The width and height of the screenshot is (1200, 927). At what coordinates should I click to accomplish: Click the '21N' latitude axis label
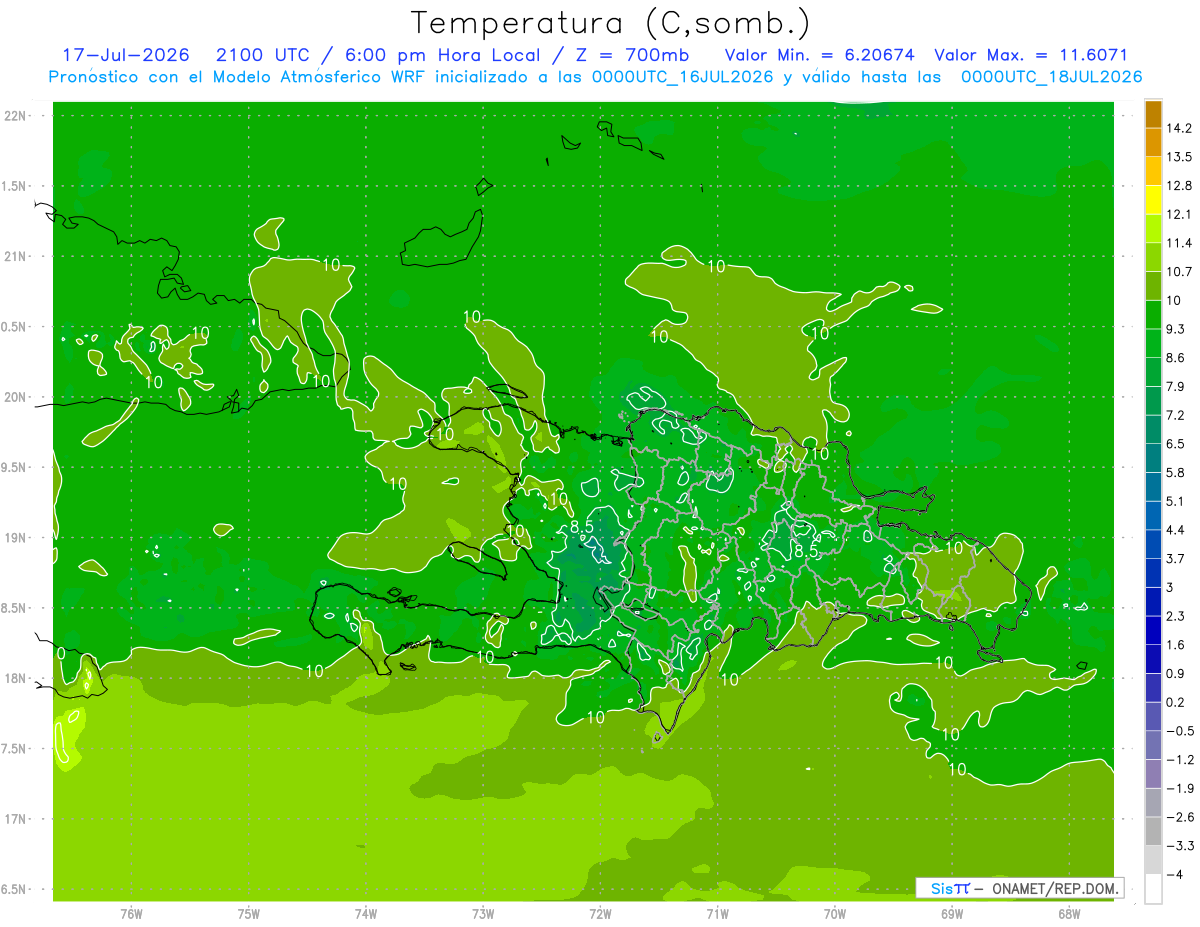(x=16, y=257)
